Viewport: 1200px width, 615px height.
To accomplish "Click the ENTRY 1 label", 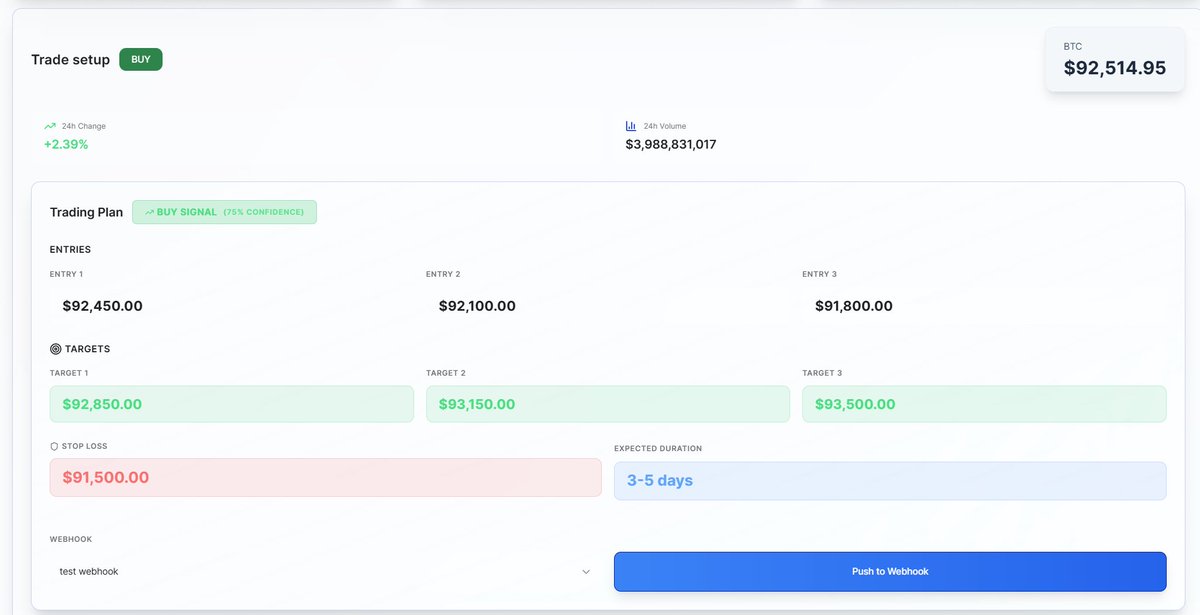I will pyautogui.click(x=67, y=274).
